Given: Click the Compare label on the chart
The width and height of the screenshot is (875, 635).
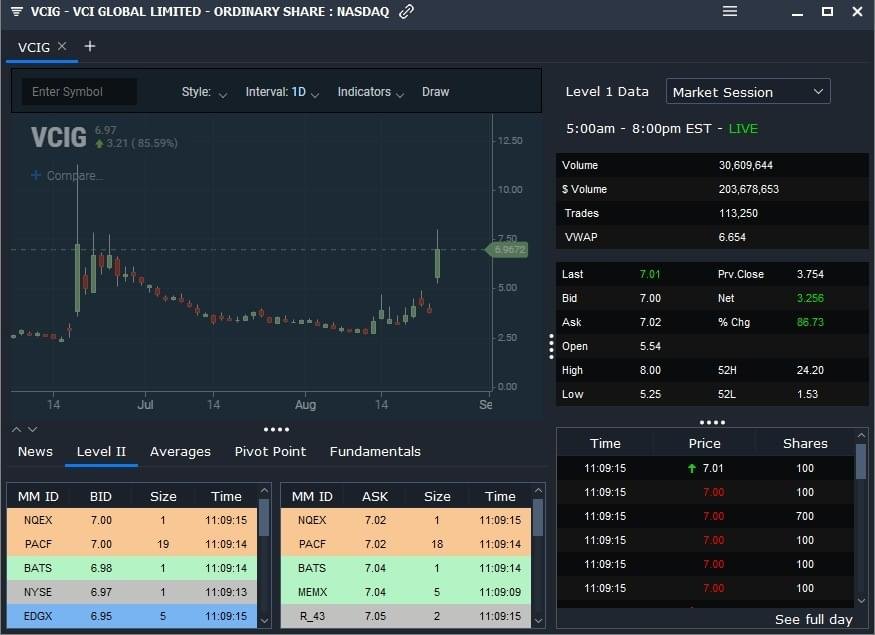Looking at the screenshot, I should point(75,176).
